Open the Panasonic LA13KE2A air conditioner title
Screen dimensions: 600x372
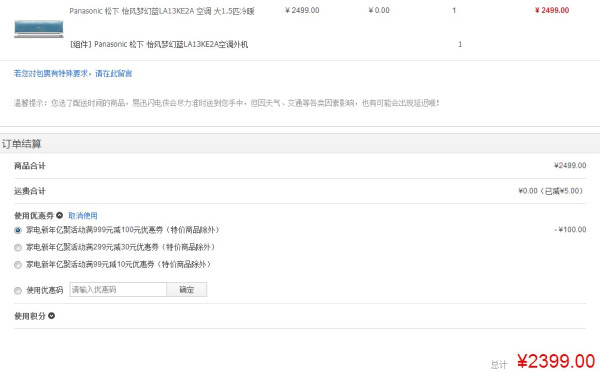161,11
